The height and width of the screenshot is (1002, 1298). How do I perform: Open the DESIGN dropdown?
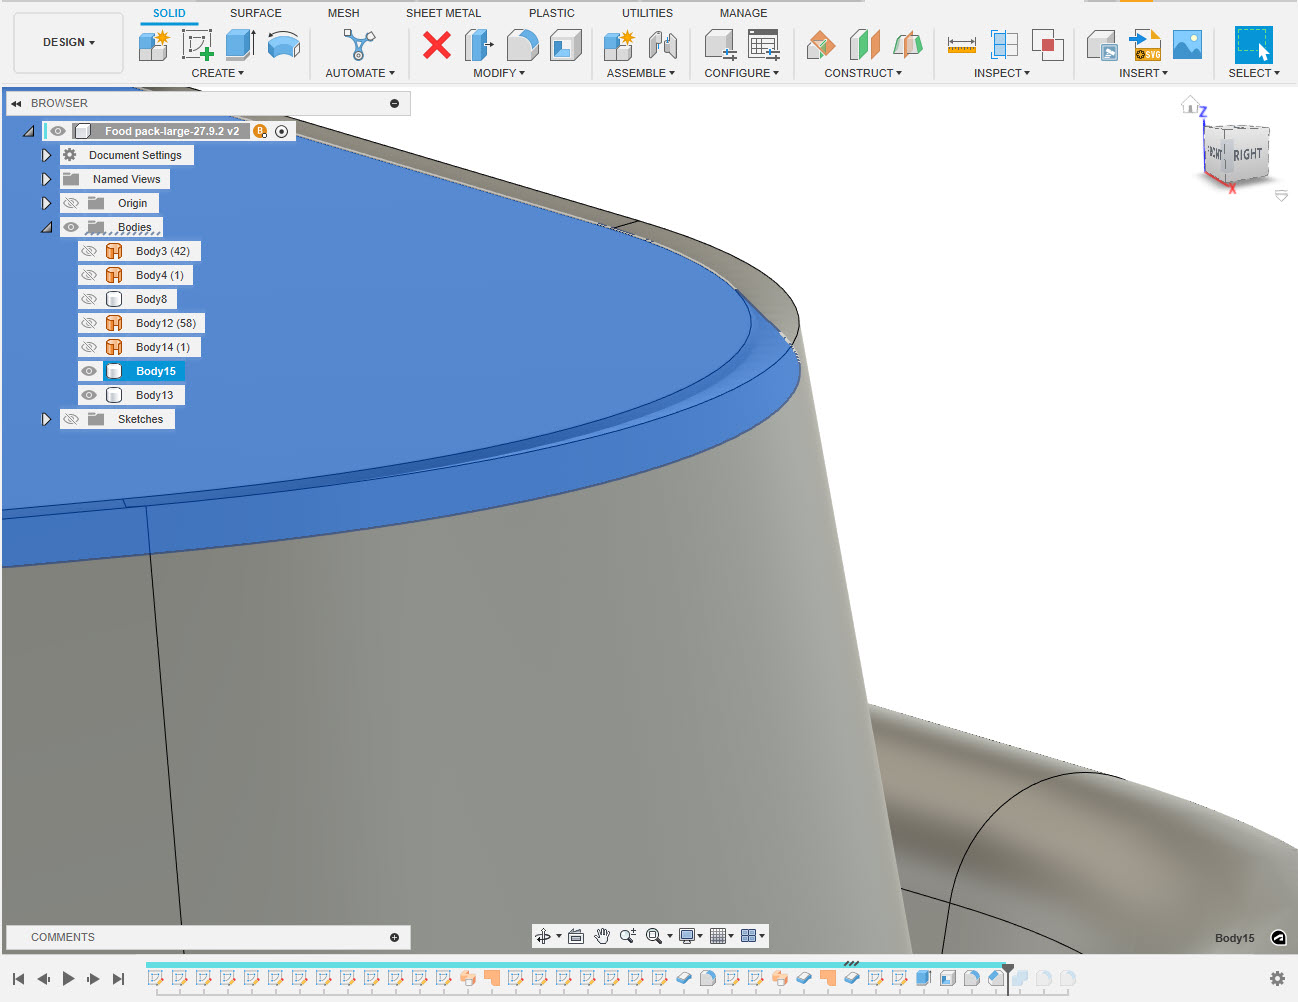tap(67, 42)
